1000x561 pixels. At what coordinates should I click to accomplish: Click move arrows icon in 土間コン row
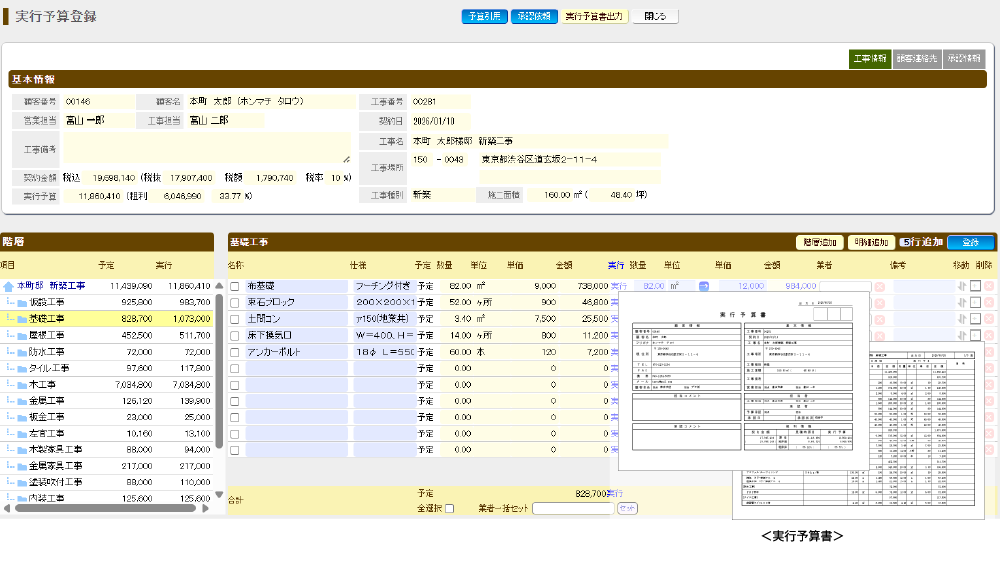pyautogui.click(x=962, y=319)
